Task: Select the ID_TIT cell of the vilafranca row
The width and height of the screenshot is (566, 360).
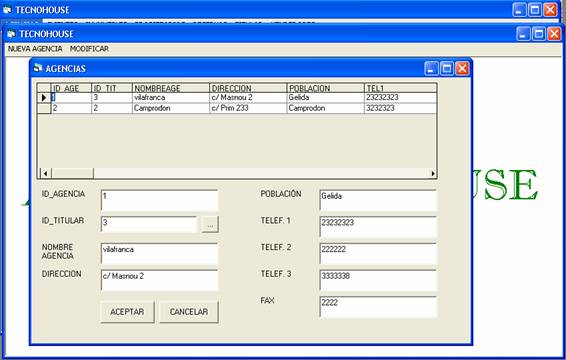Action: click(x=112, y=97)
